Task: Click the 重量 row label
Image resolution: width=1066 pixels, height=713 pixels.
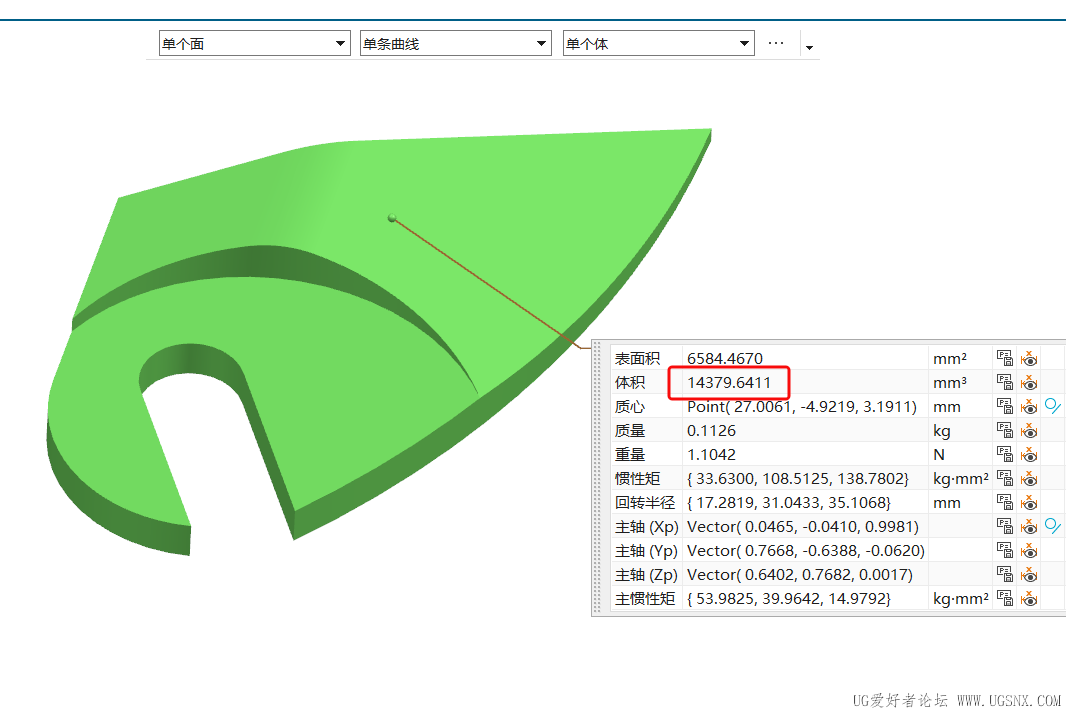Action: coord(630,454)
